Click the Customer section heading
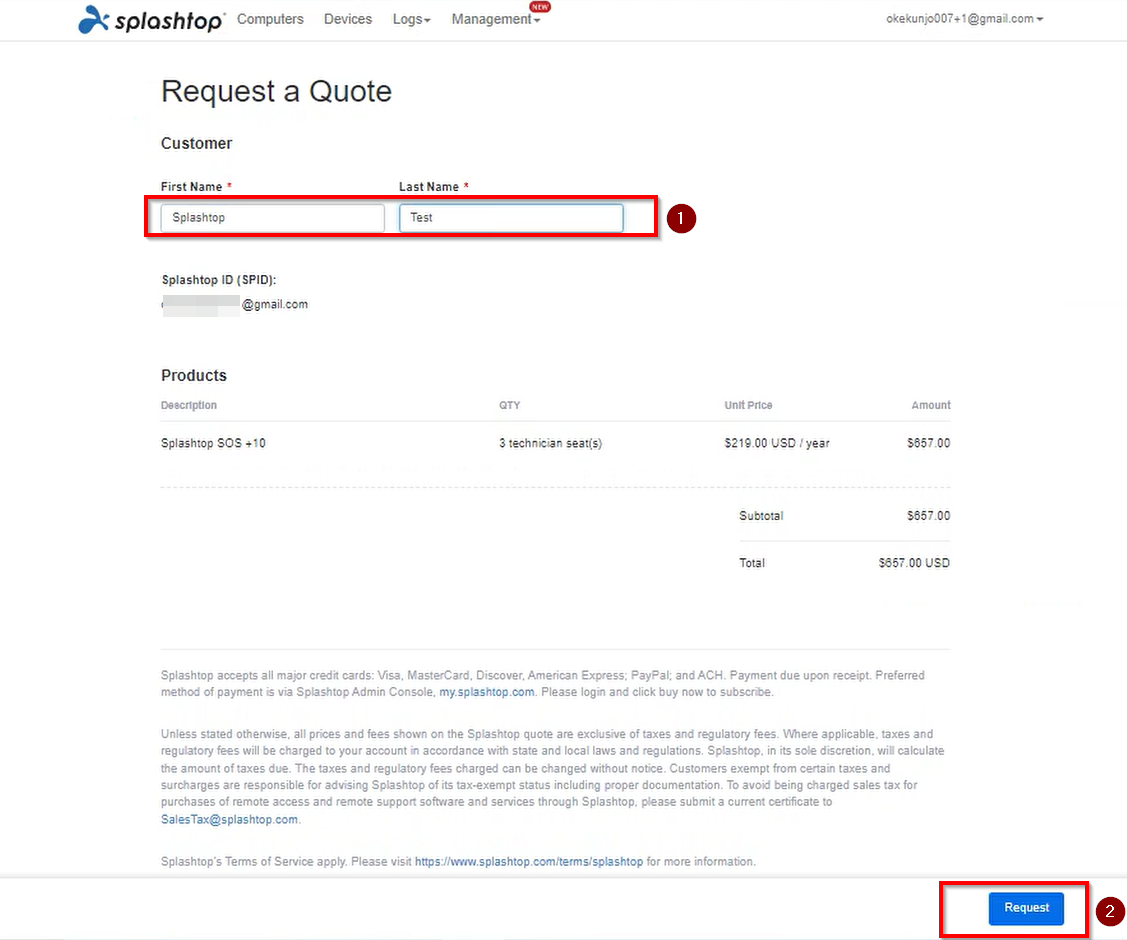This screenshot has height=940, width=1127. point(196,143)
